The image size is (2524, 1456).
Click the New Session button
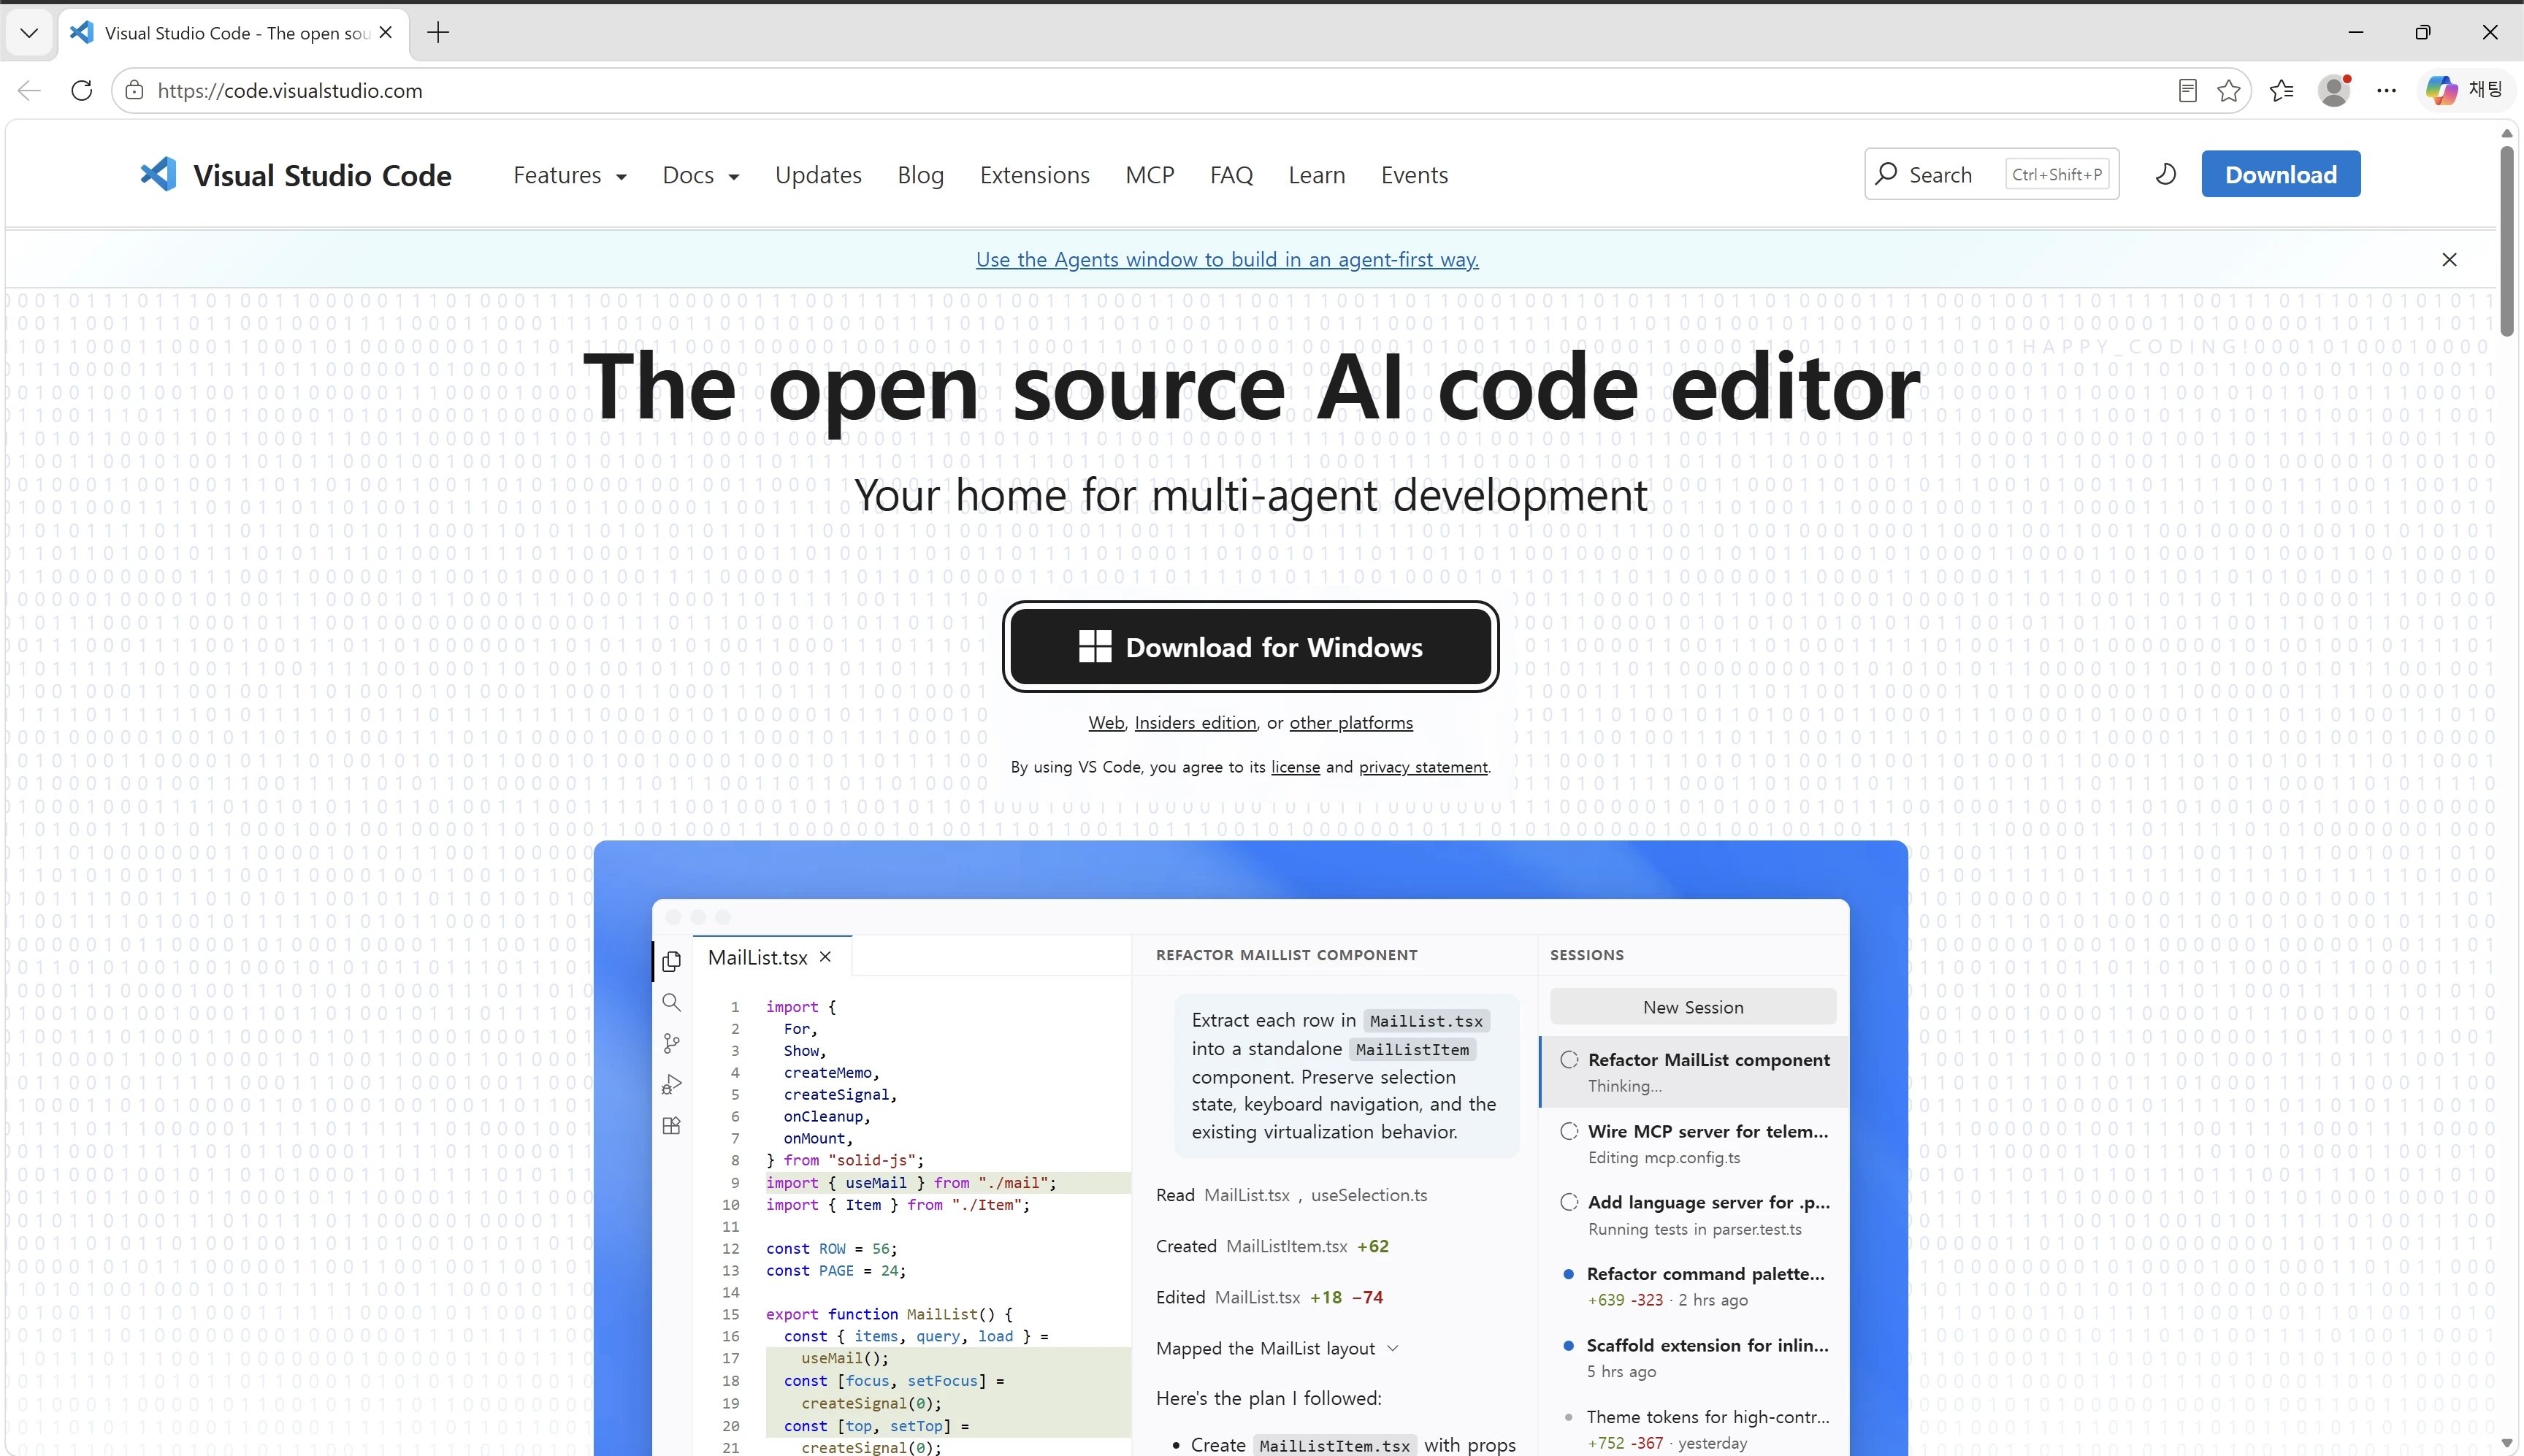click(x=1693, y=1007)
